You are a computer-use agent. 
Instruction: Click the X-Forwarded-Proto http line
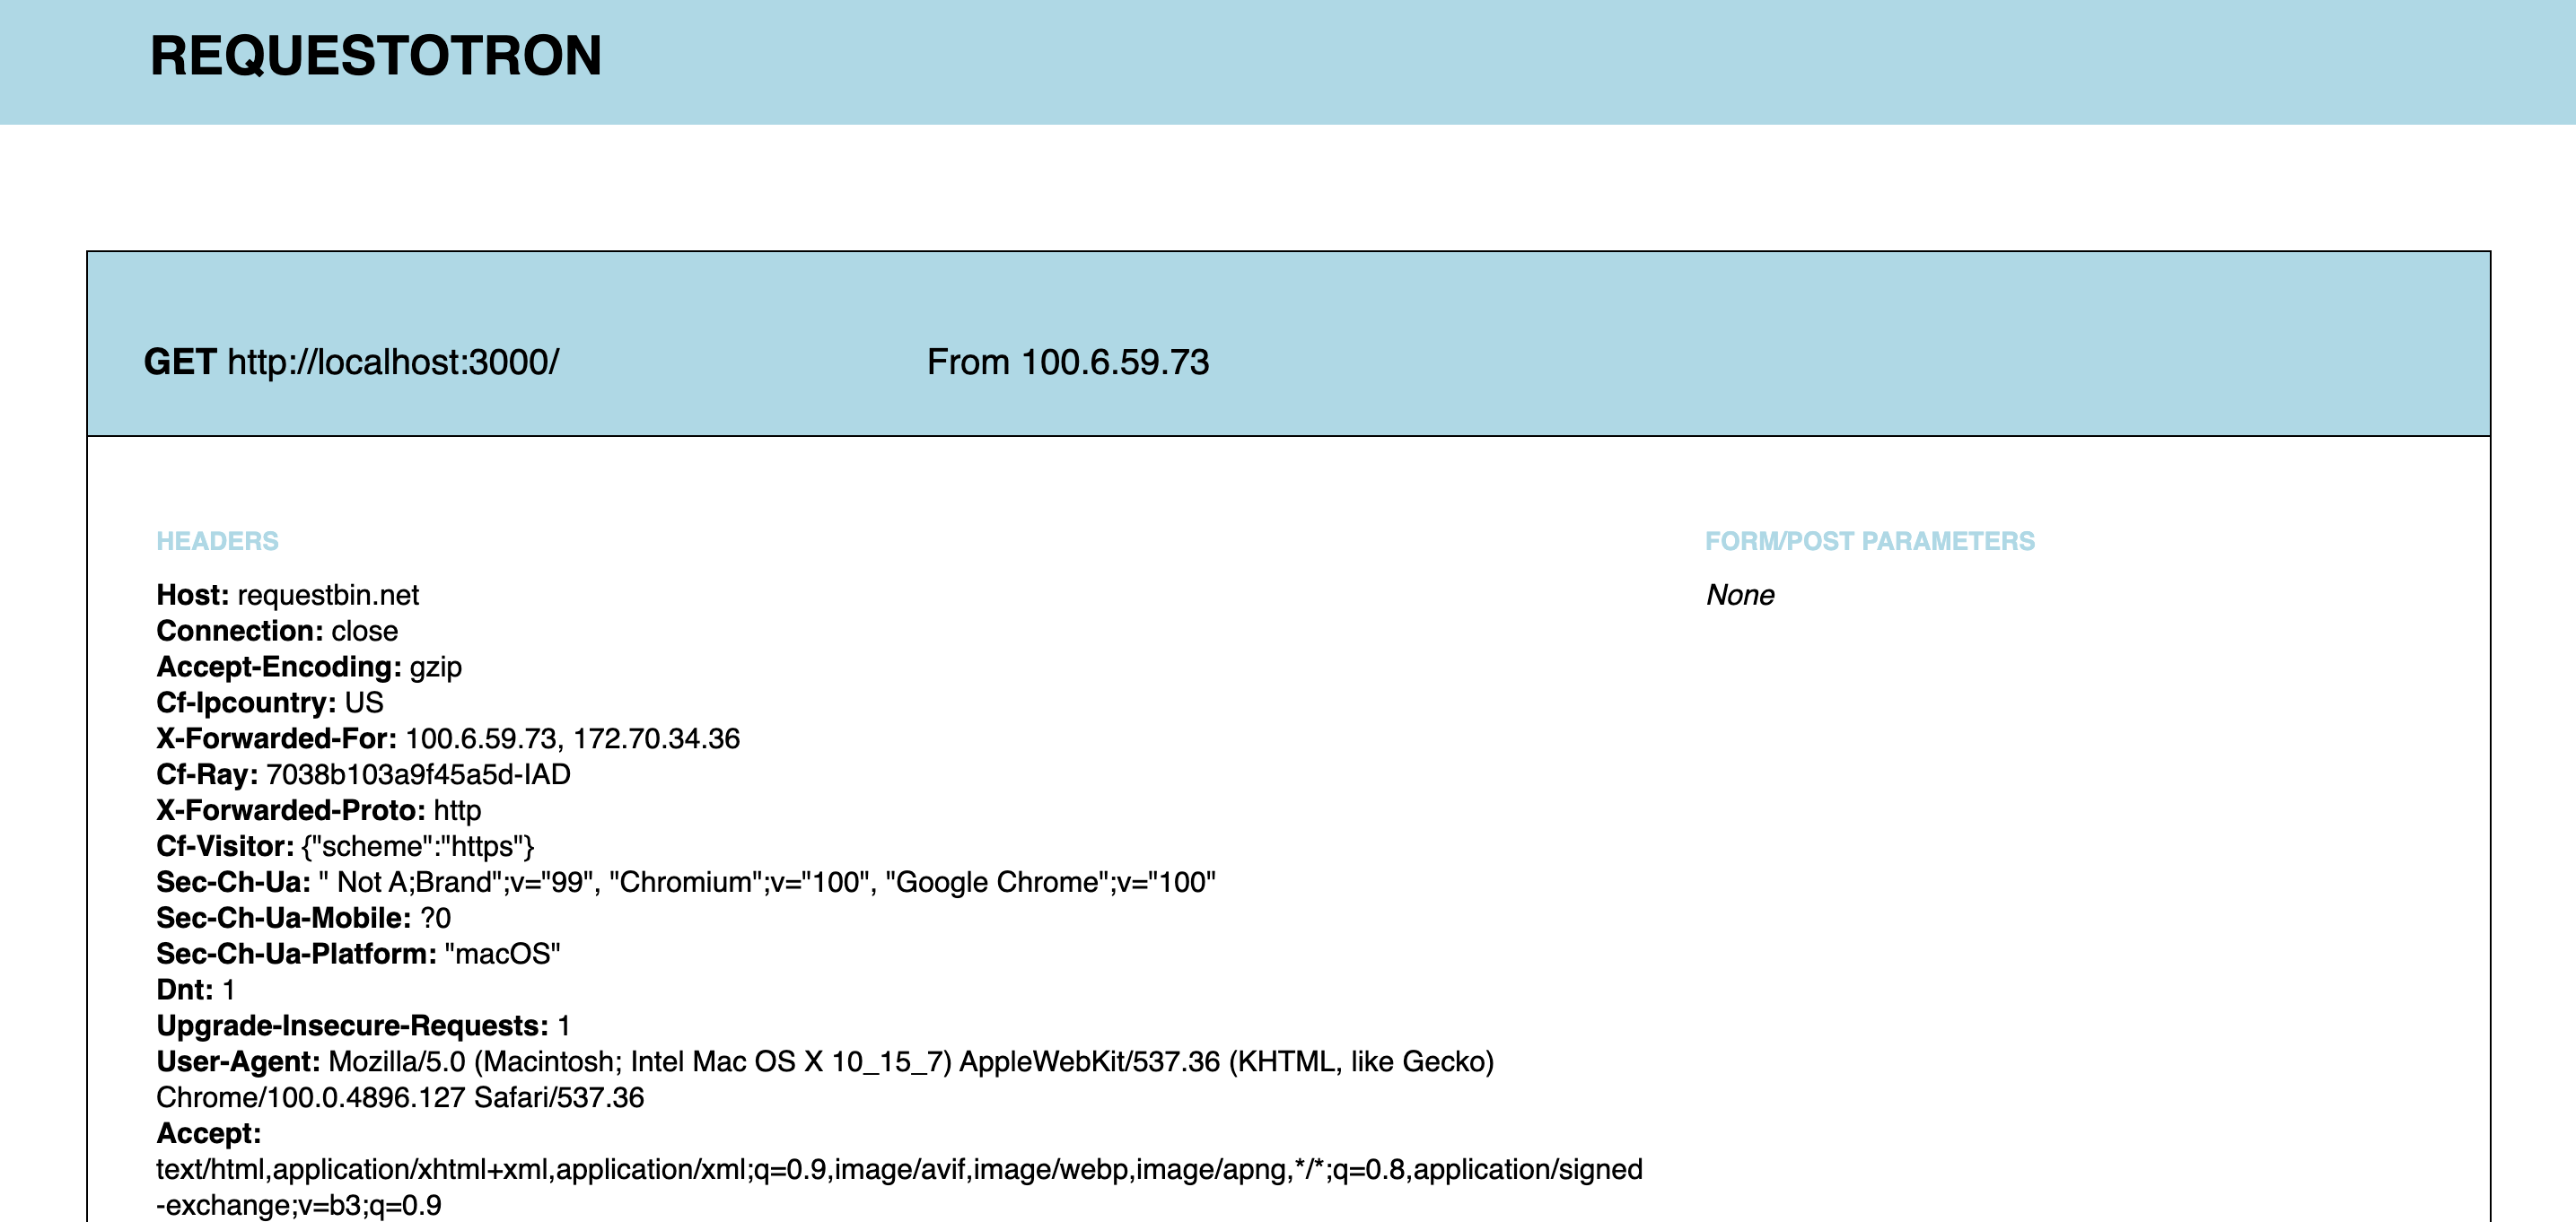pos(318,811)
